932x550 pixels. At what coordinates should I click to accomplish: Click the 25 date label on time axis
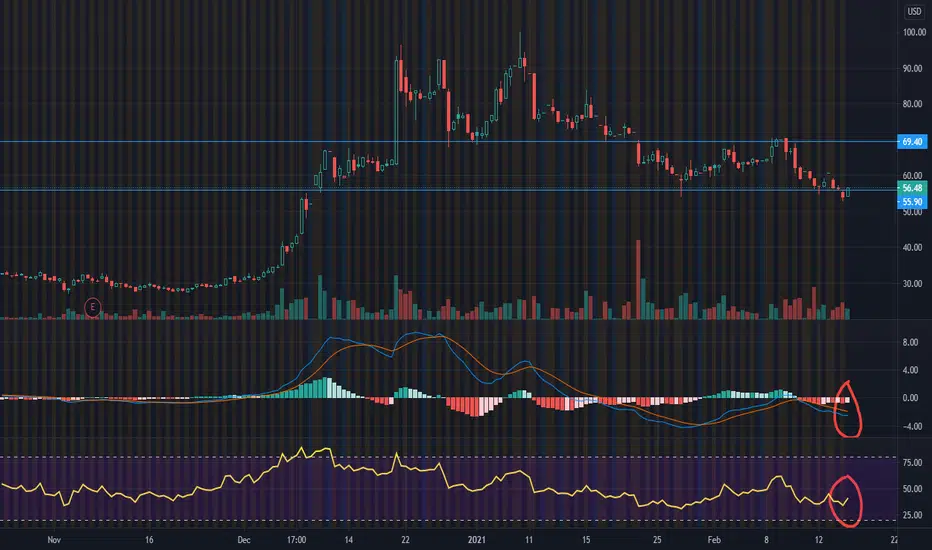(657, 540)
